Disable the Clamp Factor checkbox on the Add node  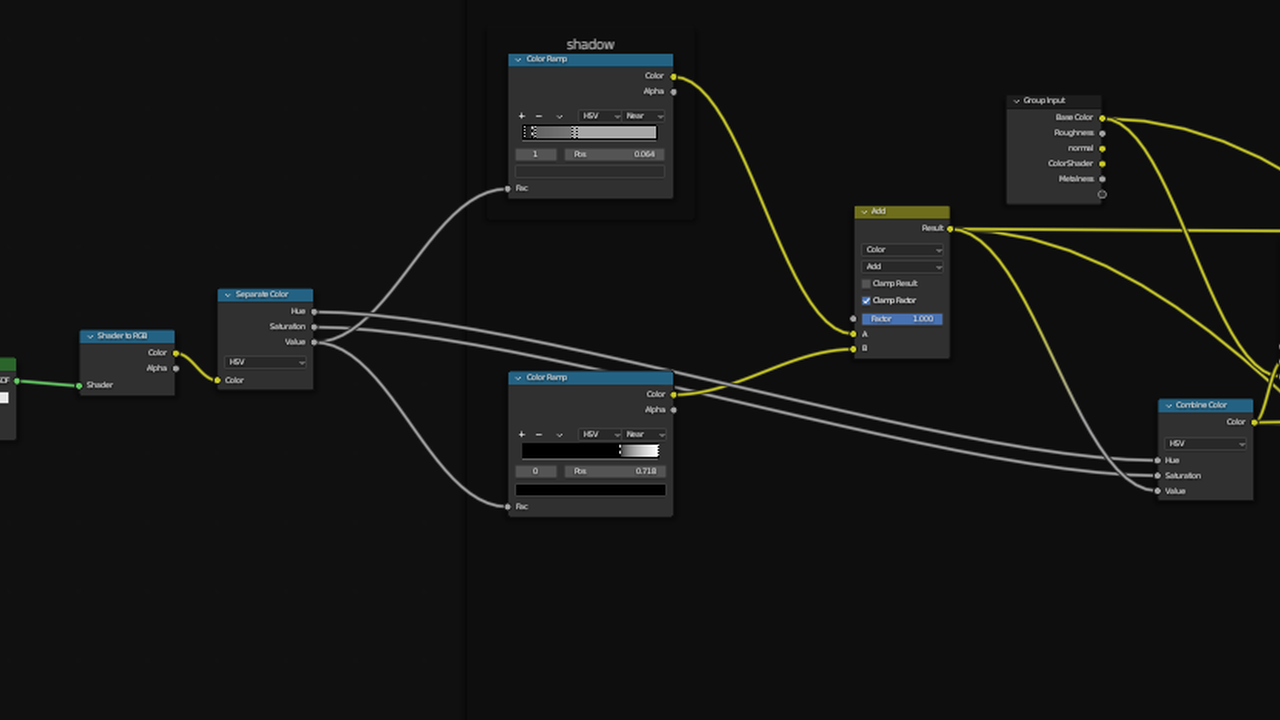tap(865, 300)
